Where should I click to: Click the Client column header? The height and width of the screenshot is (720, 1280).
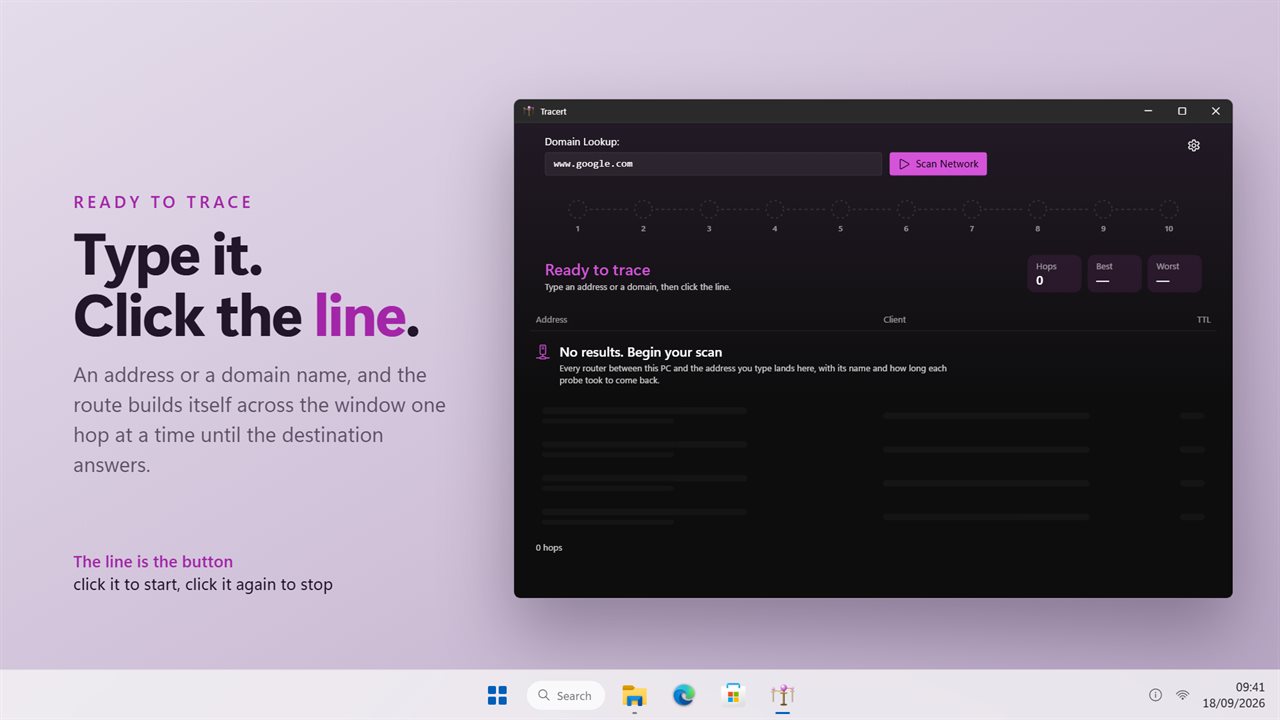[x=894, y=320]
